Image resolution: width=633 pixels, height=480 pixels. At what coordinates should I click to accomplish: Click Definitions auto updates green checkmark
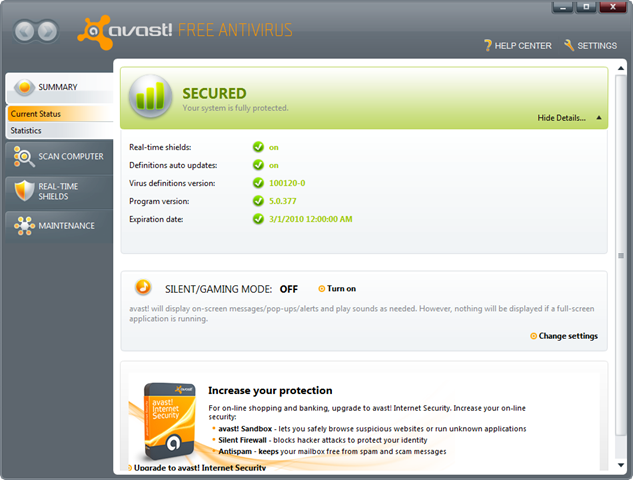(x=258, y=165)
